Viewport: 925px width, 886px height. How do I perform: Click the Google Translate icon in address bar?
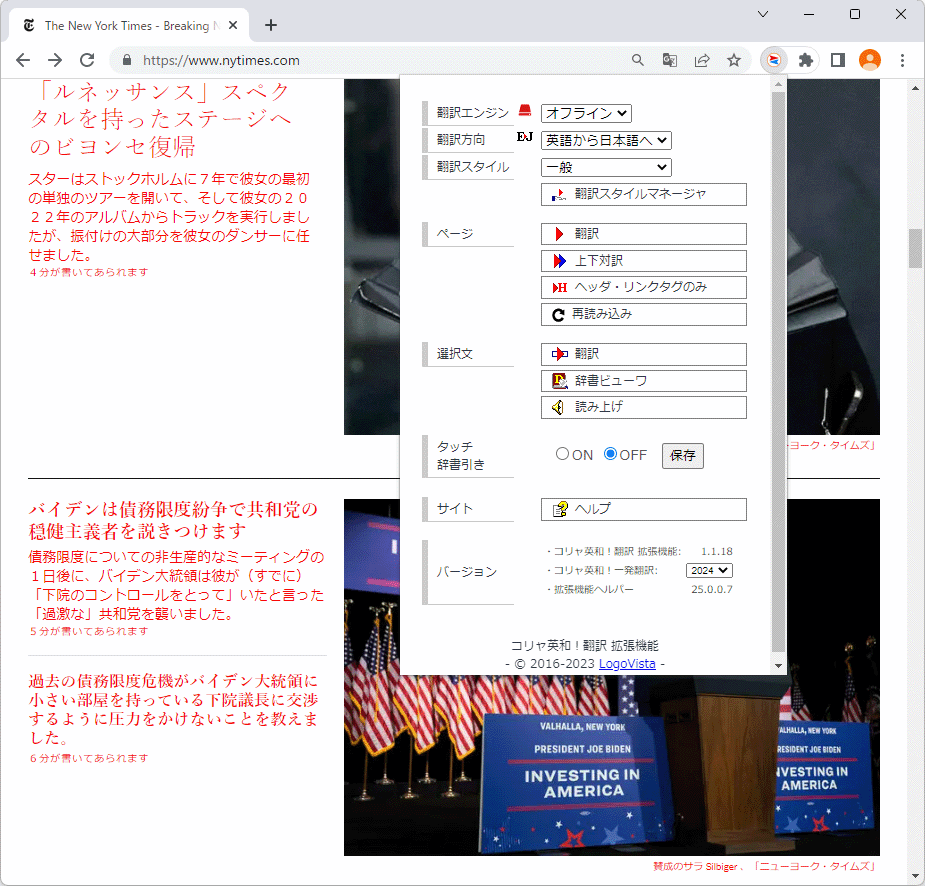click(x=670, y=60)
